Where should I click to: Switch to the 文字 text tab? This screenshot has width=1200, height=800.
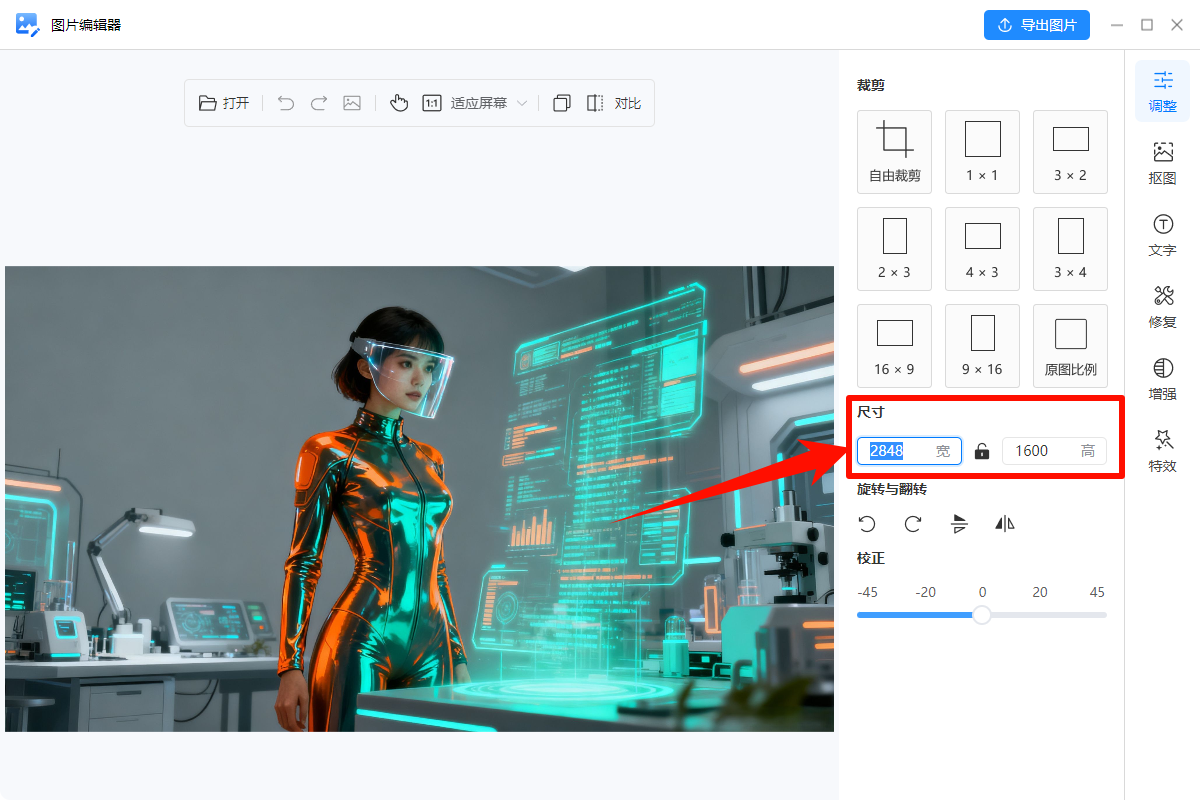[x=1162, y=234]
